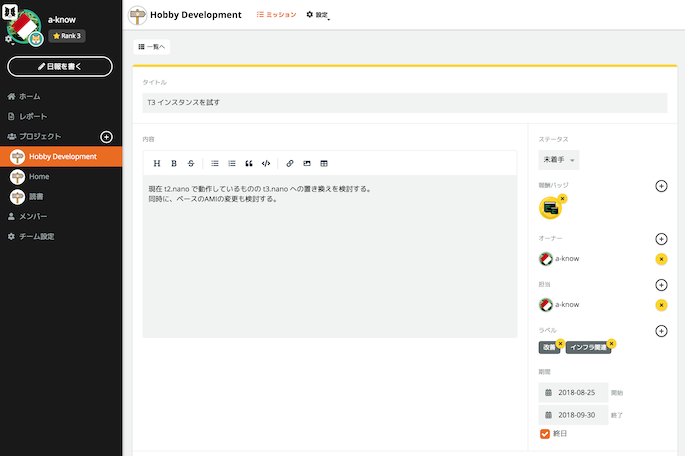Click assignee a-know name
Viewport: 685px width, 456px height.
tap(567, 304)
